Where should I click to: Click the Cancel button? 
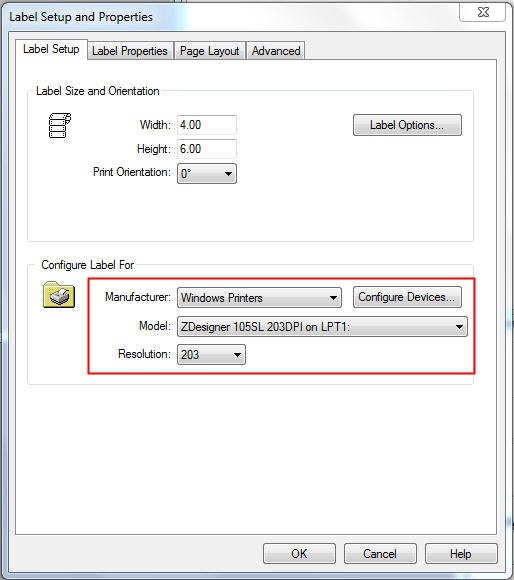click(380, 554)
